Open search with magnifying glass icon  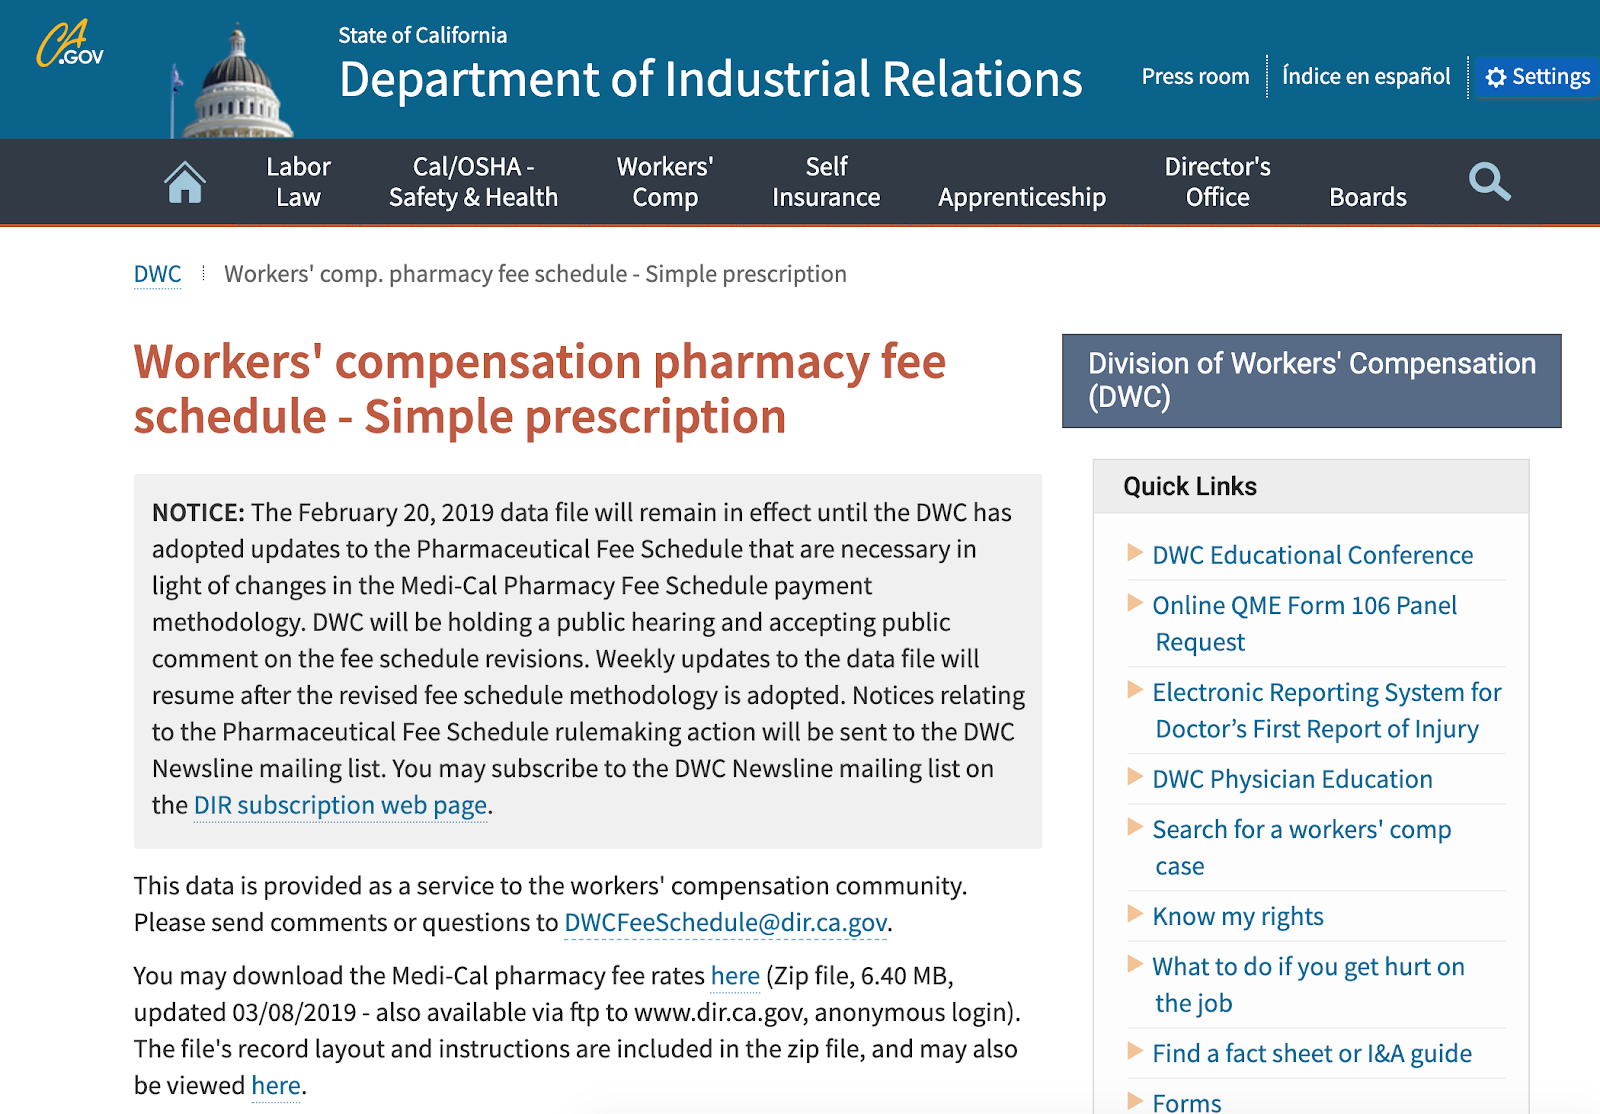[x=1489, y=182]
